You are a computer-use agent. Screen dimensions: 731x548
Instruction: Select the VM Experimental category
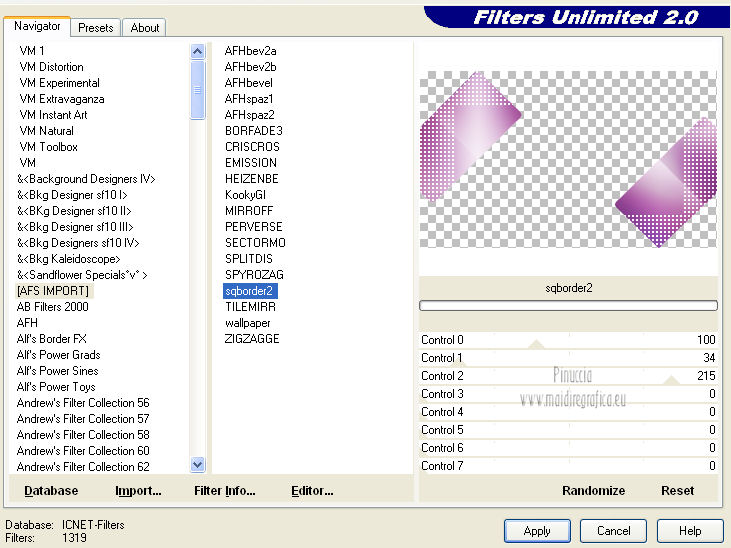[x=59, y=83]
